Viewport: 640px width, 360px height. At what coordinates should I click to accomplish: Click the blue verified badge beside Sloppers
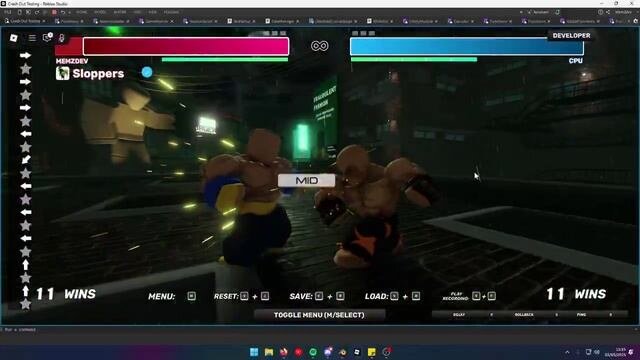click(x=147, y=72)
